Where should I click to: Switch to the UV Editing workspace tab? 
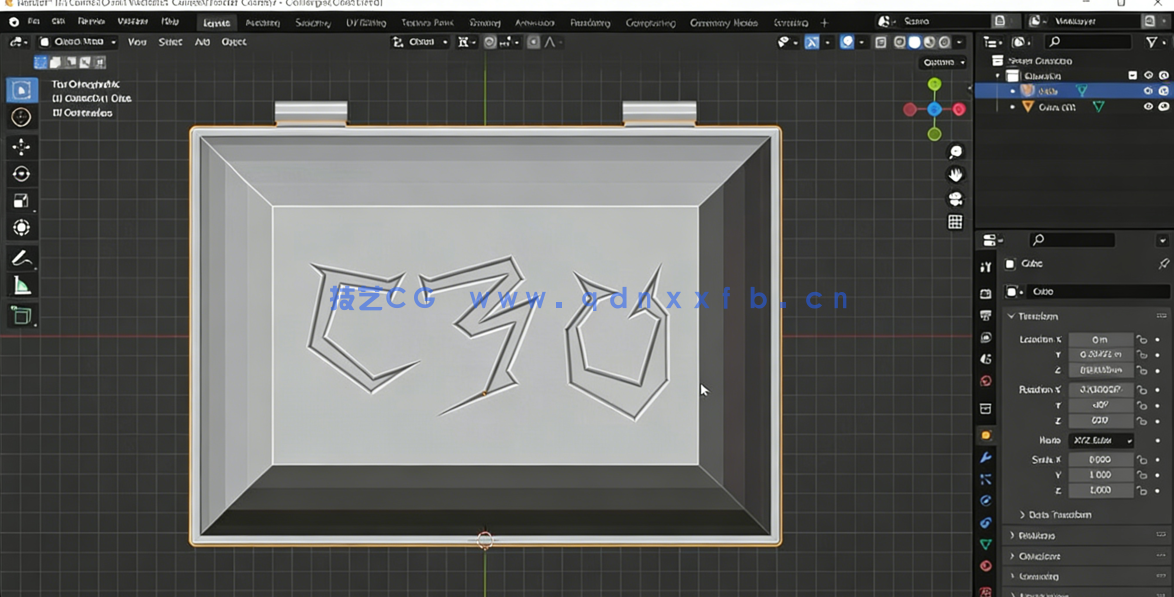(365, 21)
